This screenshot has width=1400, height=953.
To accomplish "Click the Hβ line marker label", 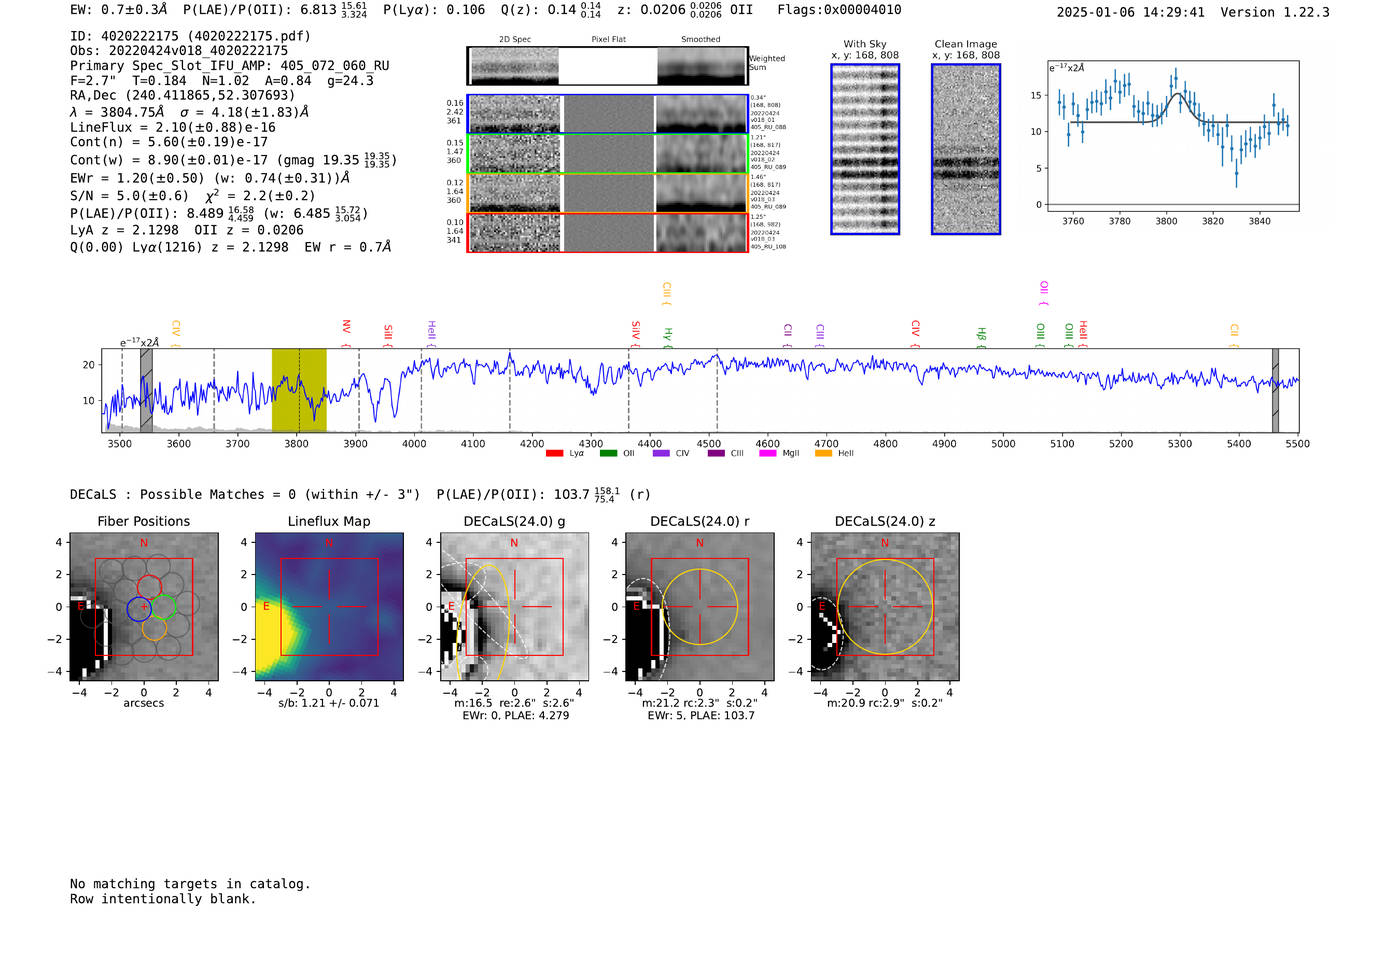I will coord(981,338).
